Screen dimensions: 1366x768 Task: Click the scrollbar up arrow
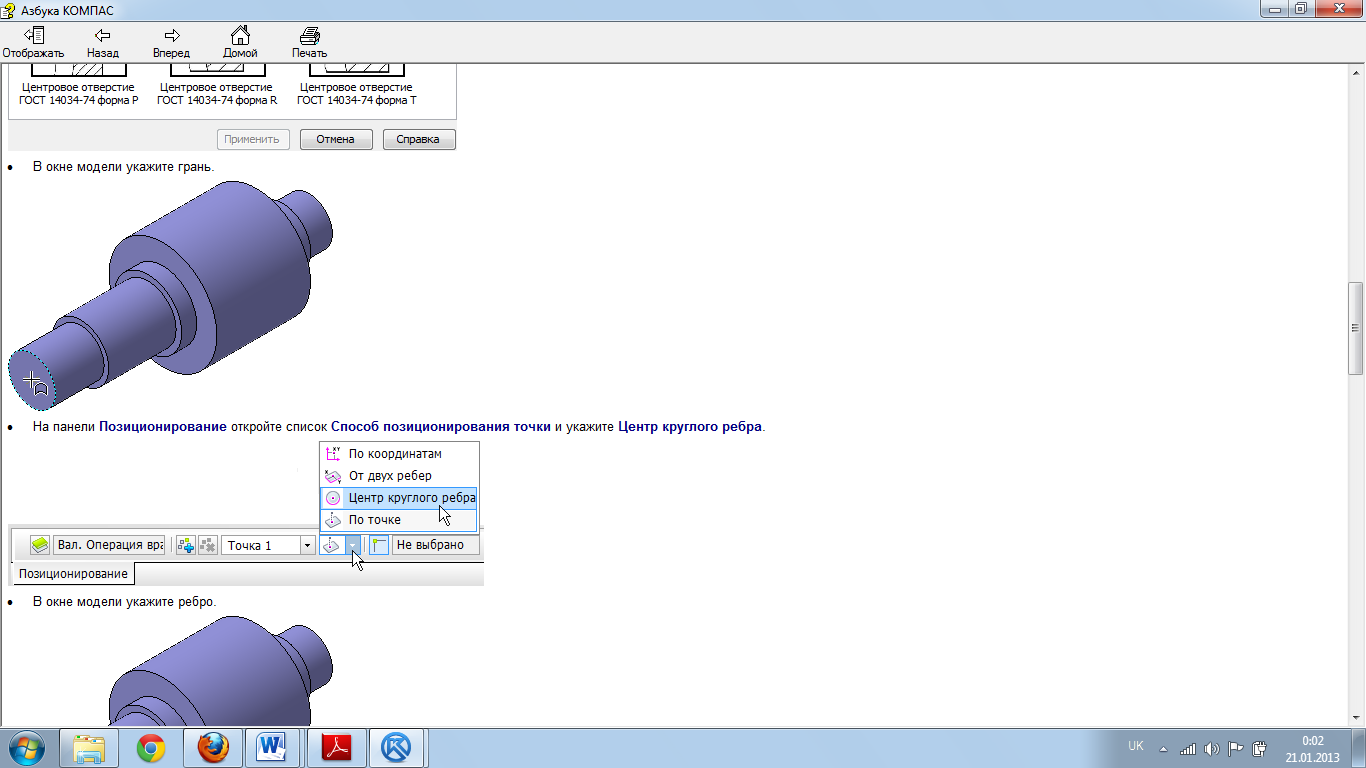[1356, 73]
